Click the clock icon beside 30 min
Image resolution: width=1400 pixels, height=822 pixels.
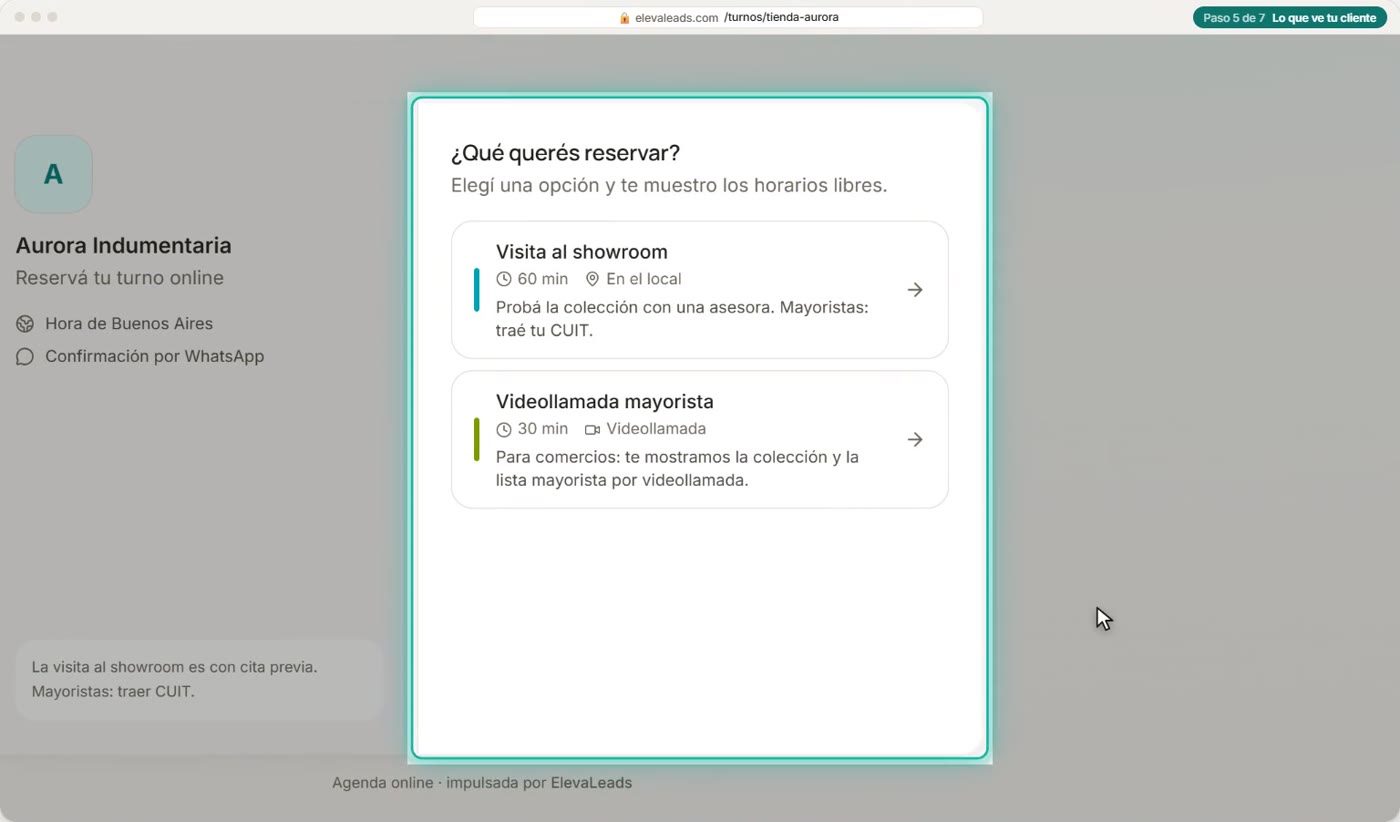(504, 429)
